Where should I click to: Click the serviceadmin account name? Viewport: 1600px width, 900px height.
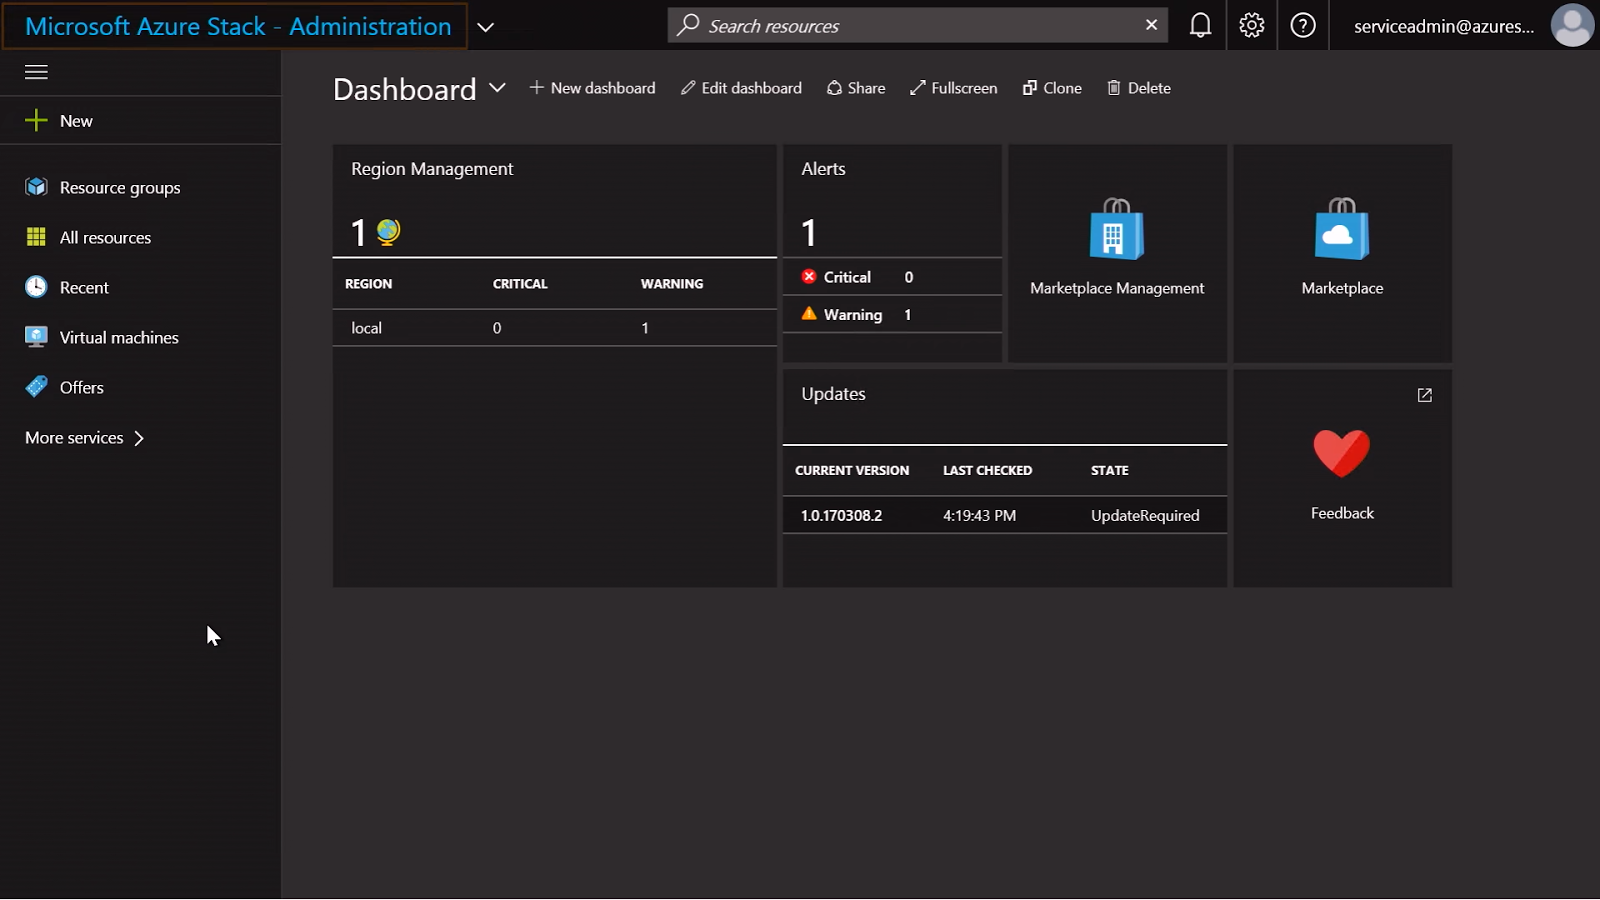coord(1444,26)
